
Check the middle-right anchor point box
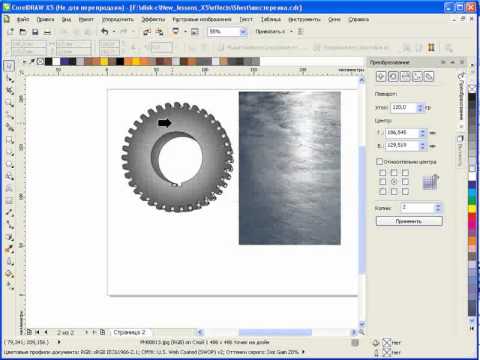point(405,182)
